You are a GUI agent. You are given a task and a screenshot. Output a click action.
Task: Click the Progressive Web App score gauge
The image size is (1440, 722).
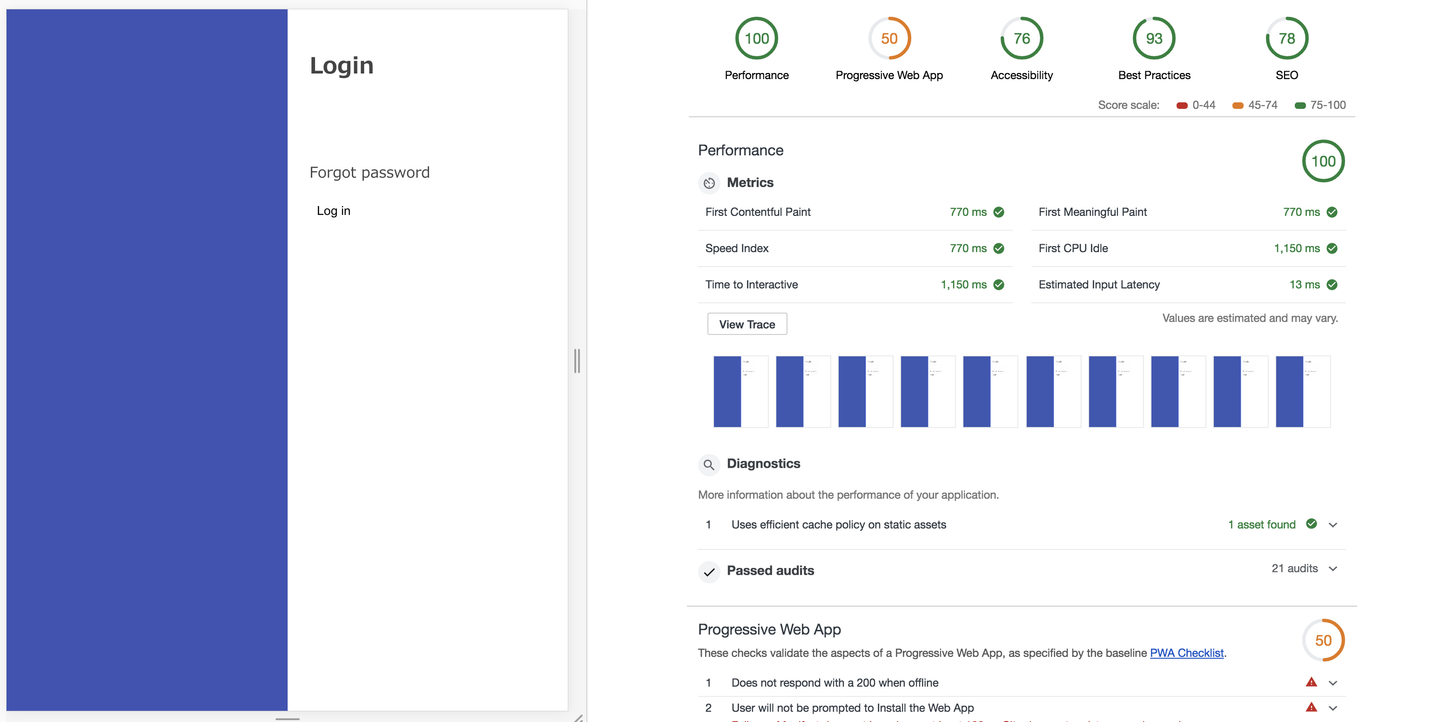tap(889, 39)
